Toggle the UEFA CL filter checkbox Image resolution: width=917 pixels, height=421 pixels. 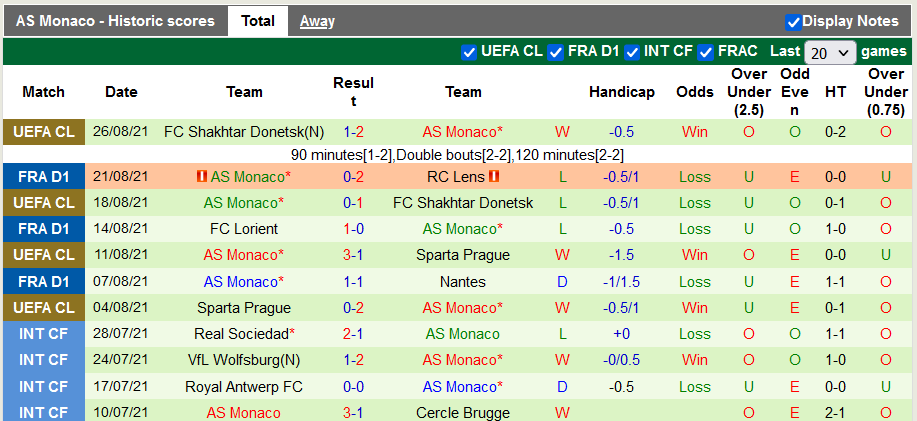(x=469, y=52)
